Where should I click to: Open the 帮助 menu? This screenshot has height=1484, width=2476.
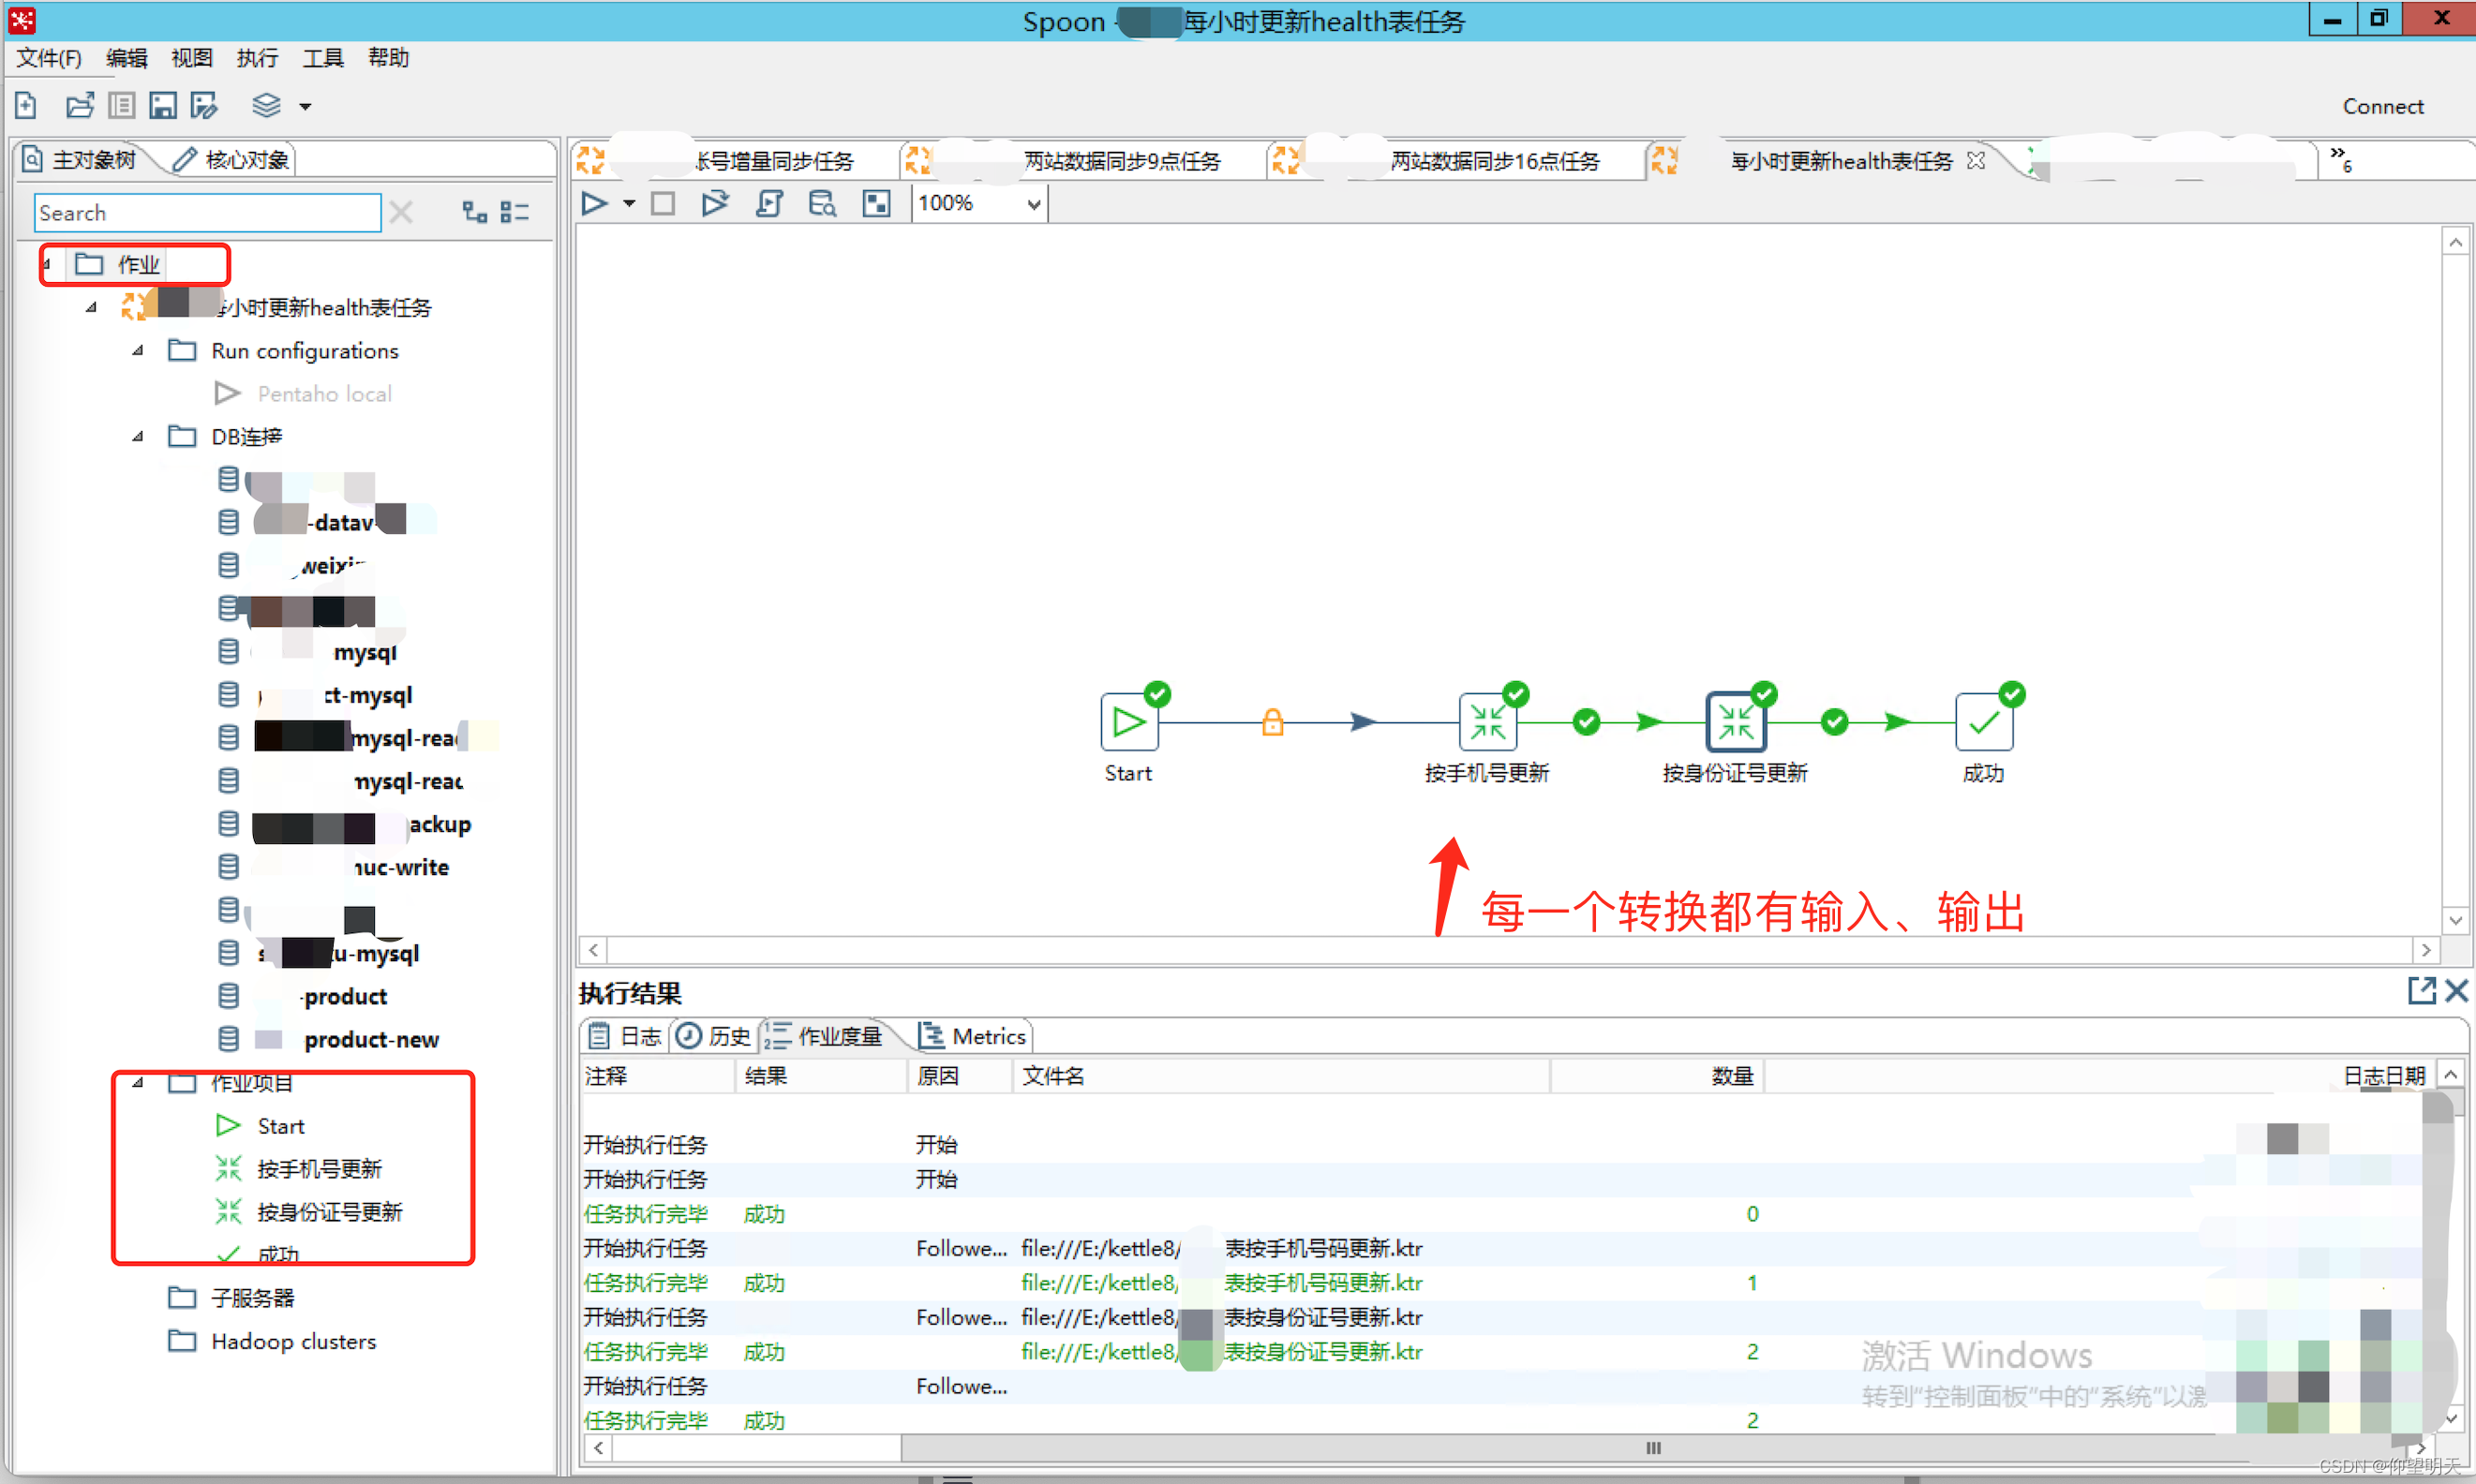point(388,58)
